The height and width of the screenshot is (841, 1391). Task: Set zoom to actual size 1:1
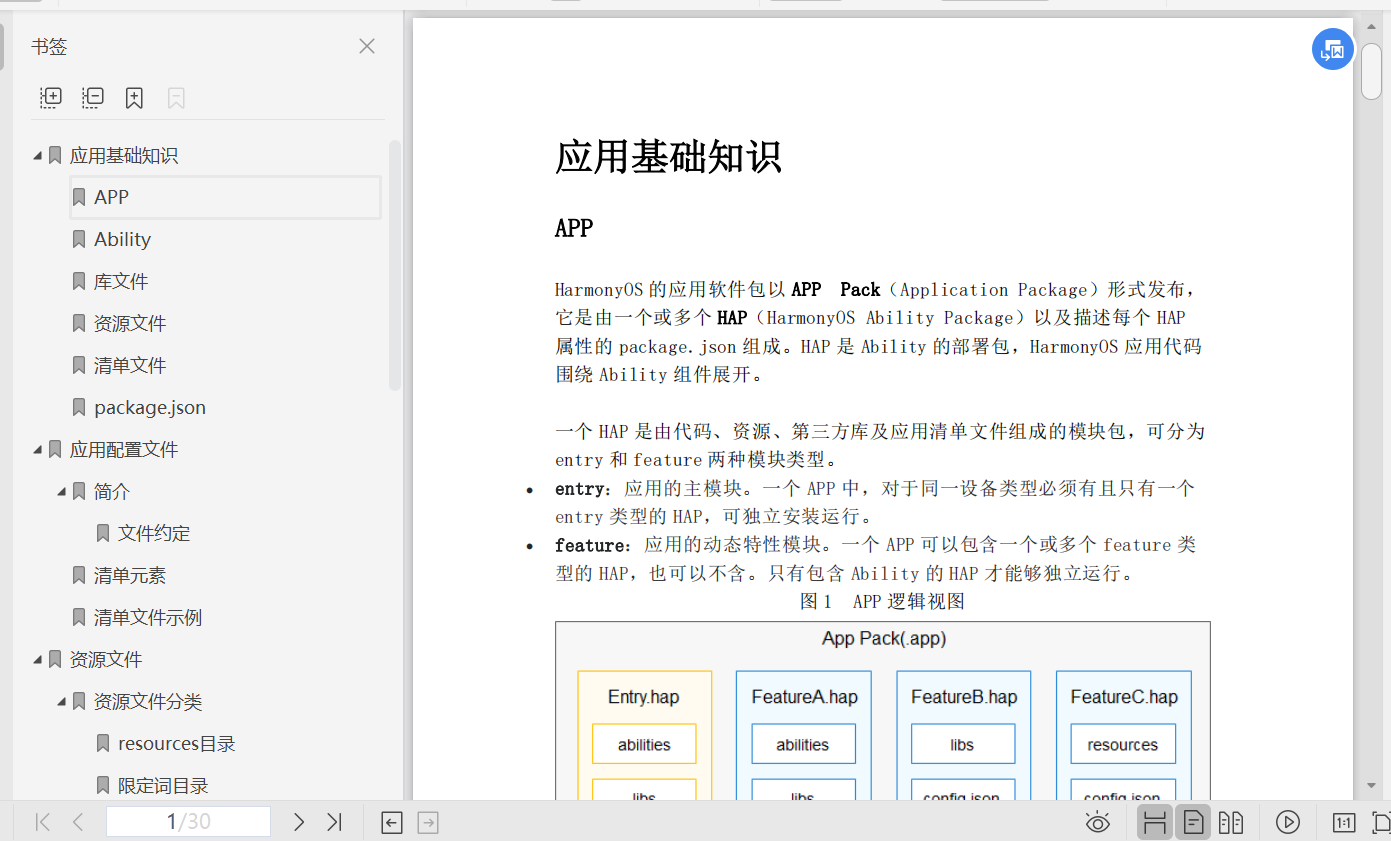click(1344, 823)
